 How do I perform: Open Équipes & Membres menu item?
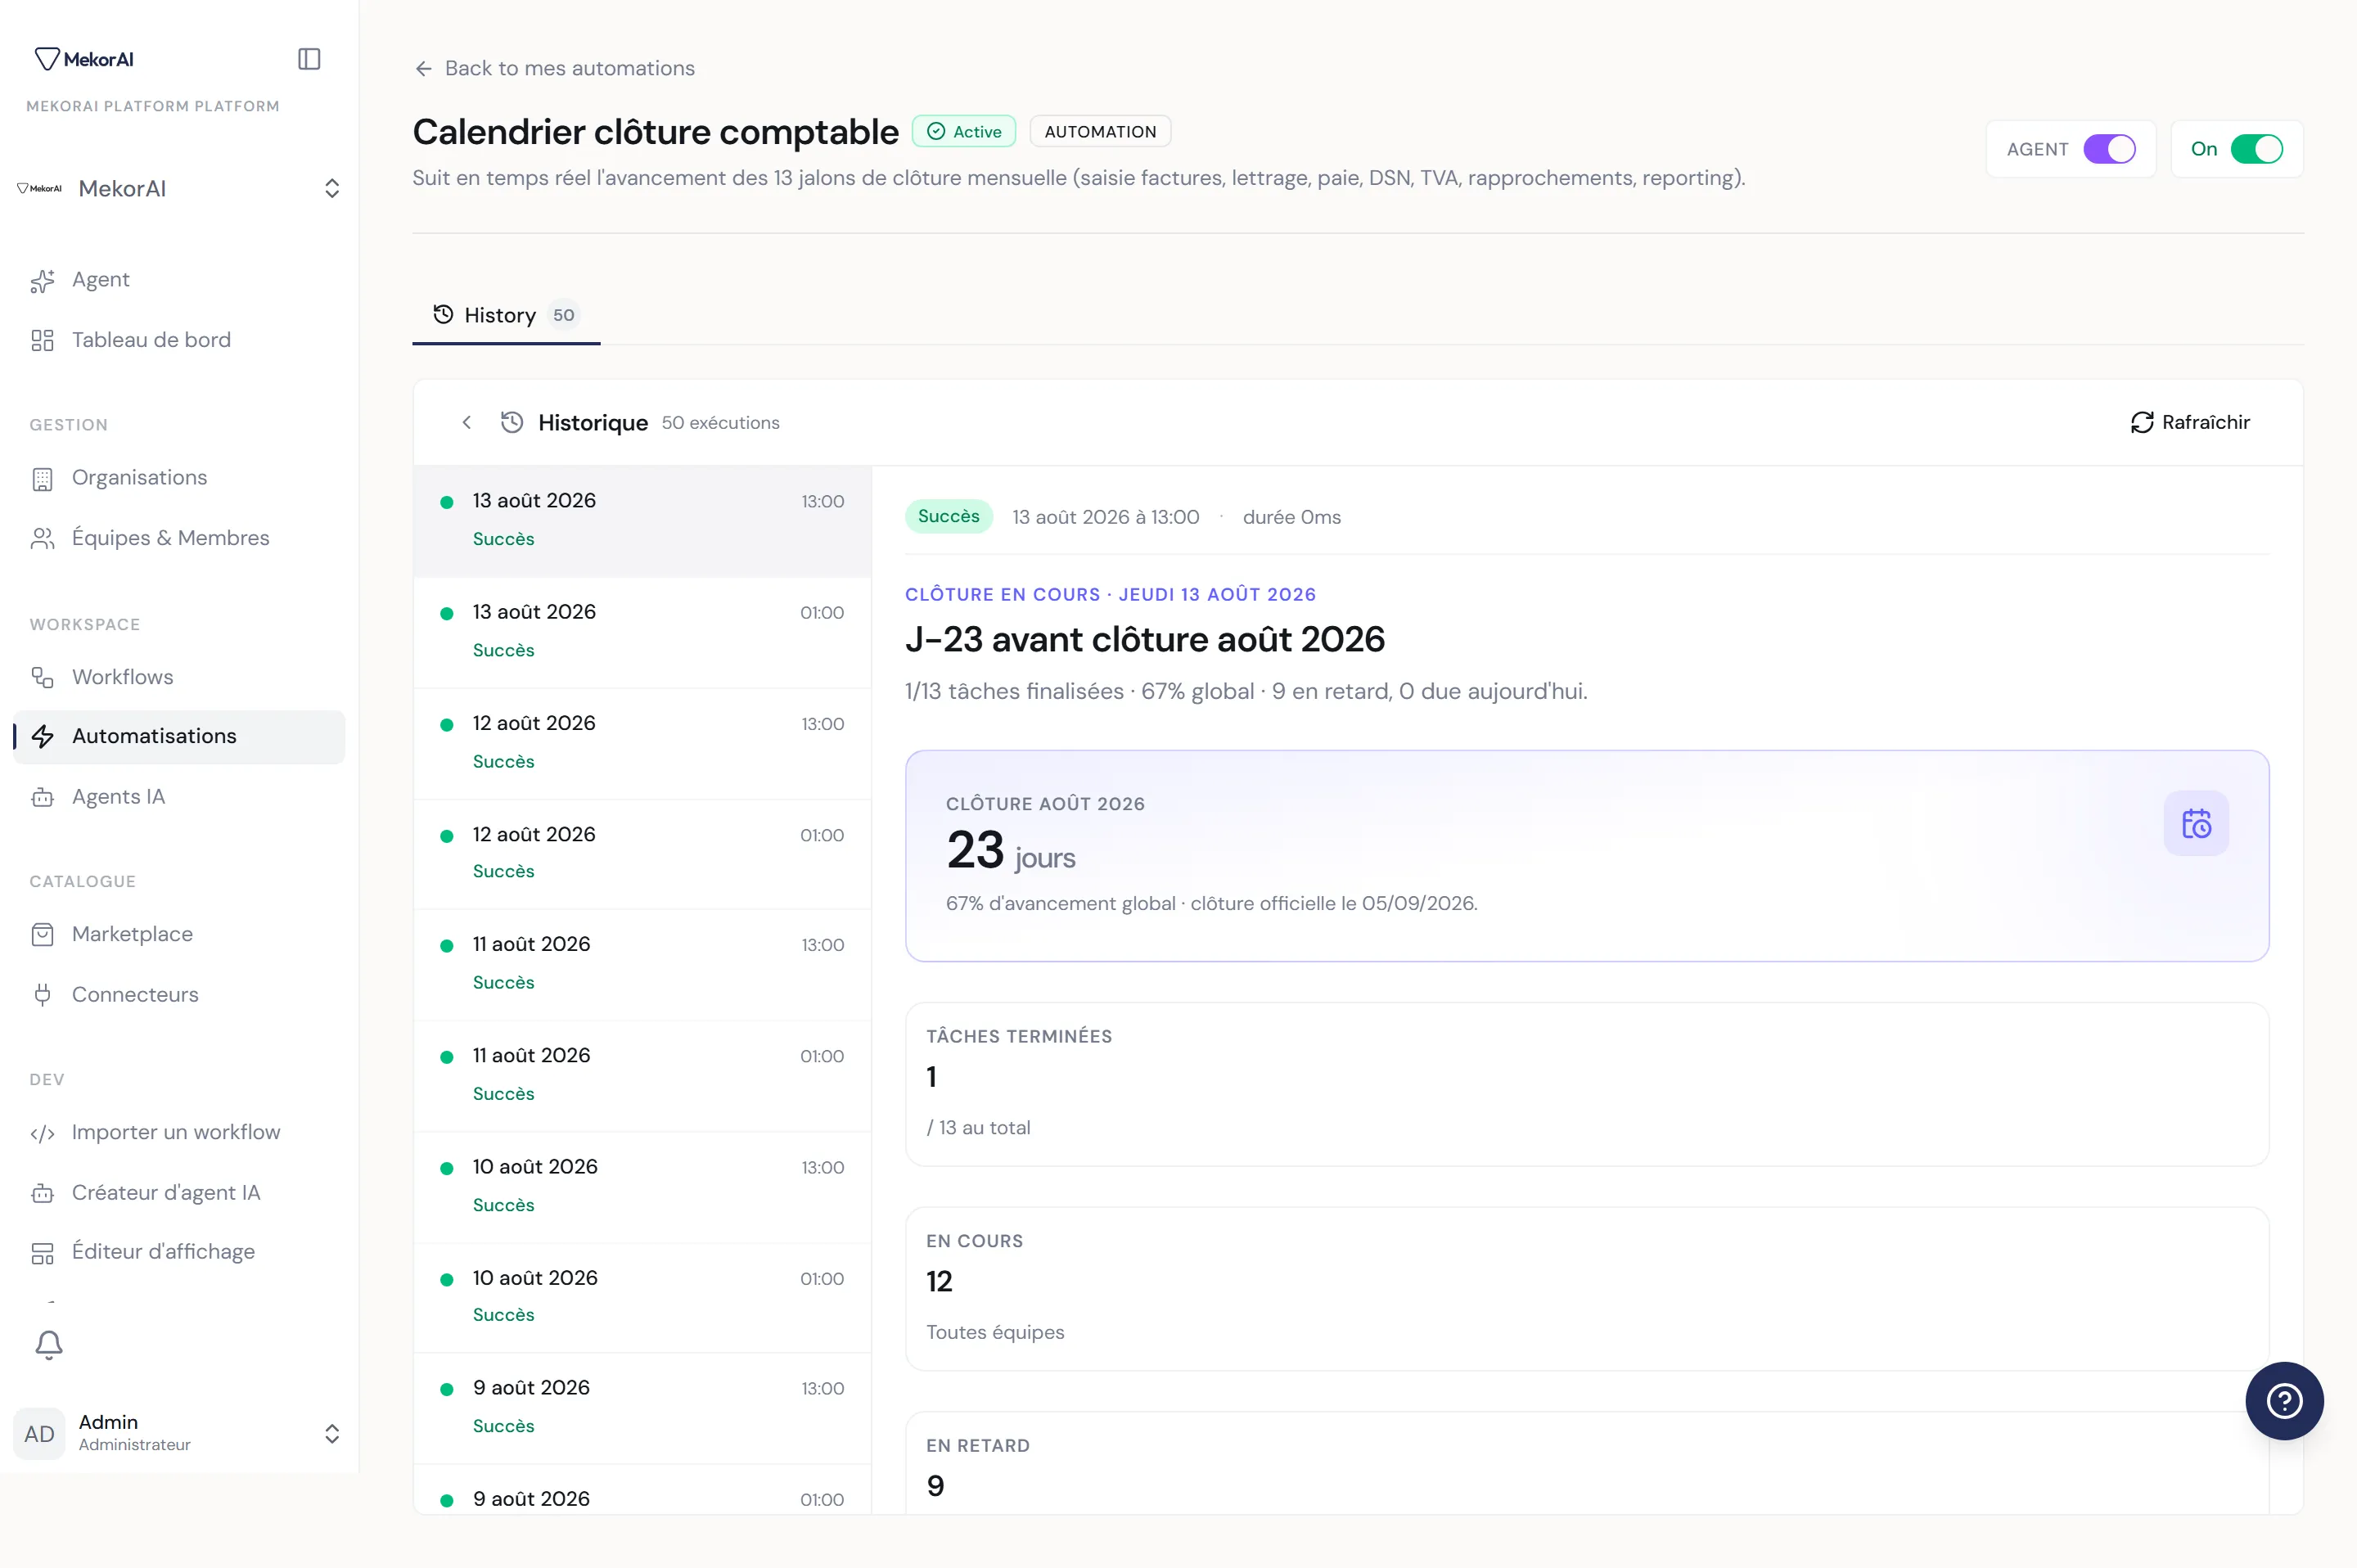[180, 538]
